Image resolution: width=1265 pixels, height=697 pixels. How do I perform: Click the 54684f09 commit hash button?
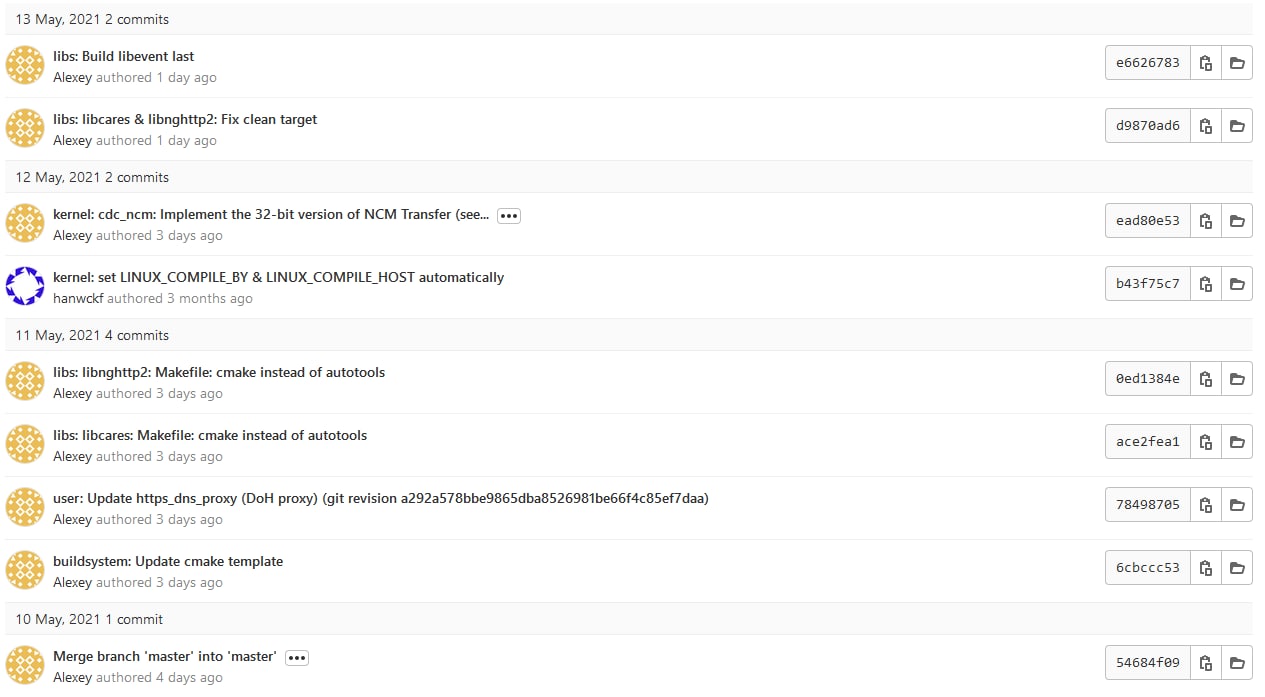[1148, 663]
